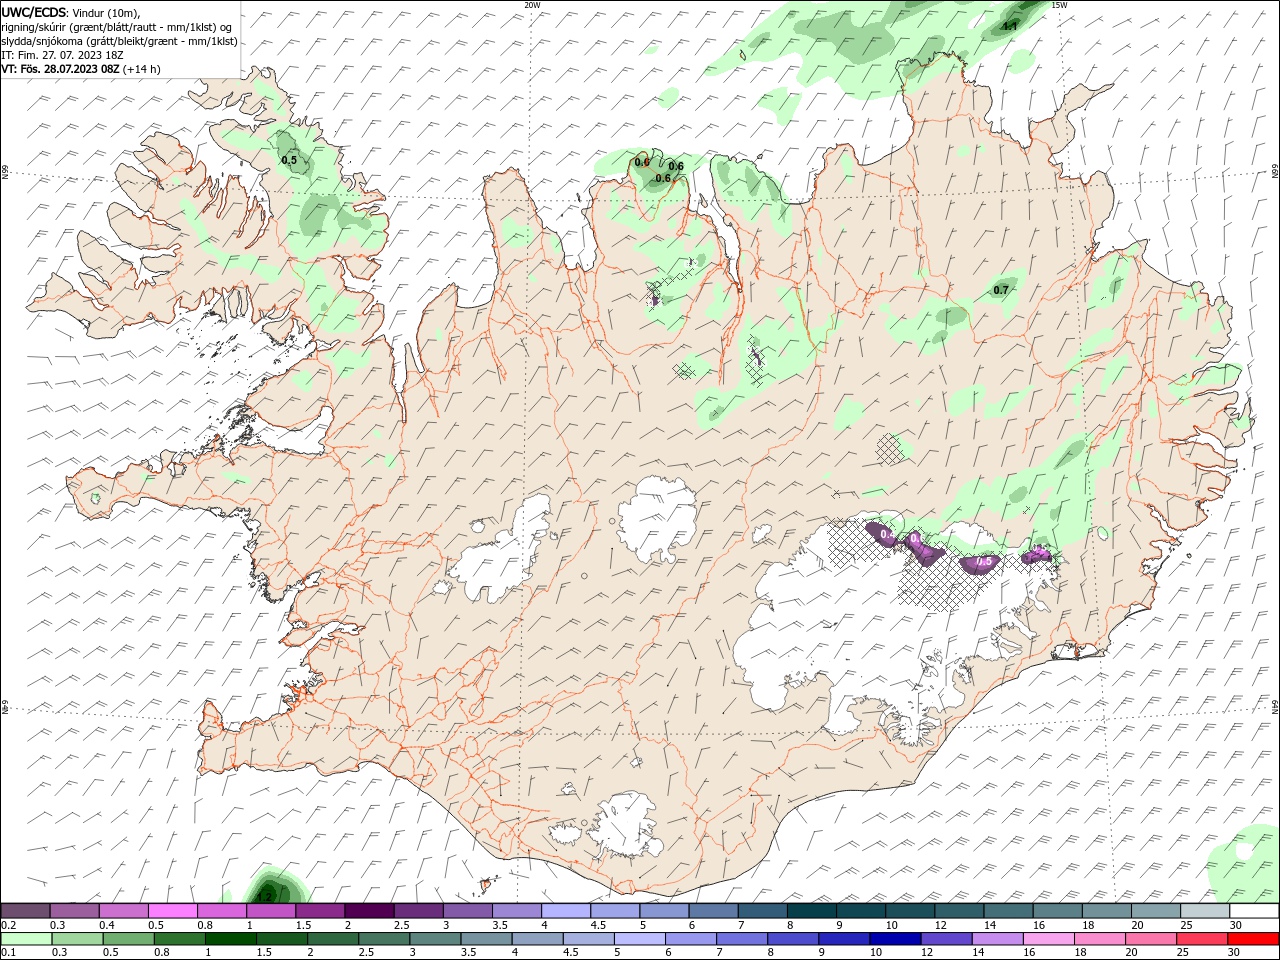Pick the 25 light grey swatch in the upper scale
The height and width of the screenshot is (960, 1280).
click(x=1205, y=911)
